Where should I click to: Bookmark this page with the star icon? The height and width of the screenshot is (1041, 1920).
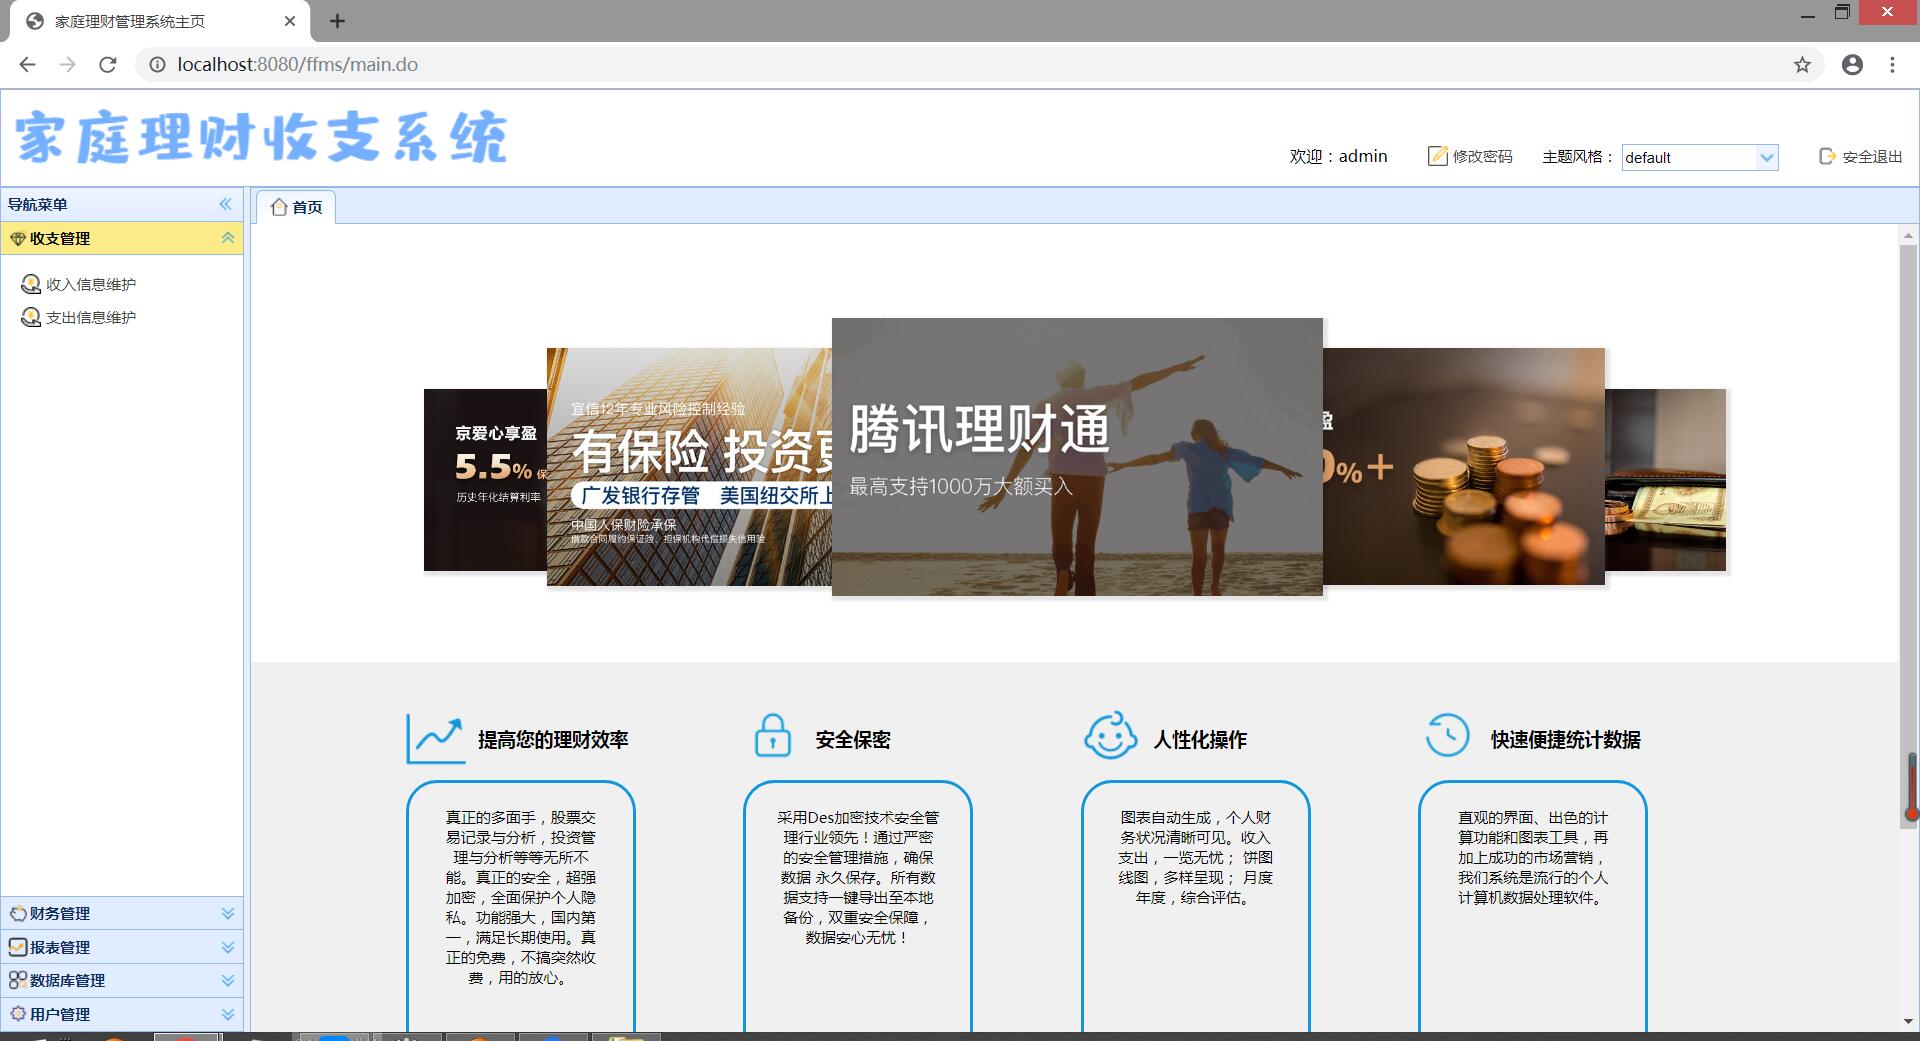[1802, 65]
